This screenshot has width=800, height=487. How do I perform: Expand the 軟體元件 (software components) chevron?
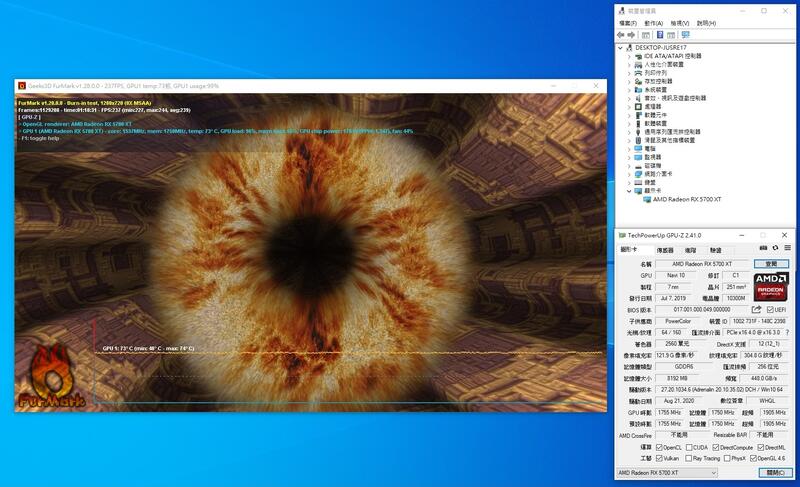pyautogui.click(x=629, y=115)
